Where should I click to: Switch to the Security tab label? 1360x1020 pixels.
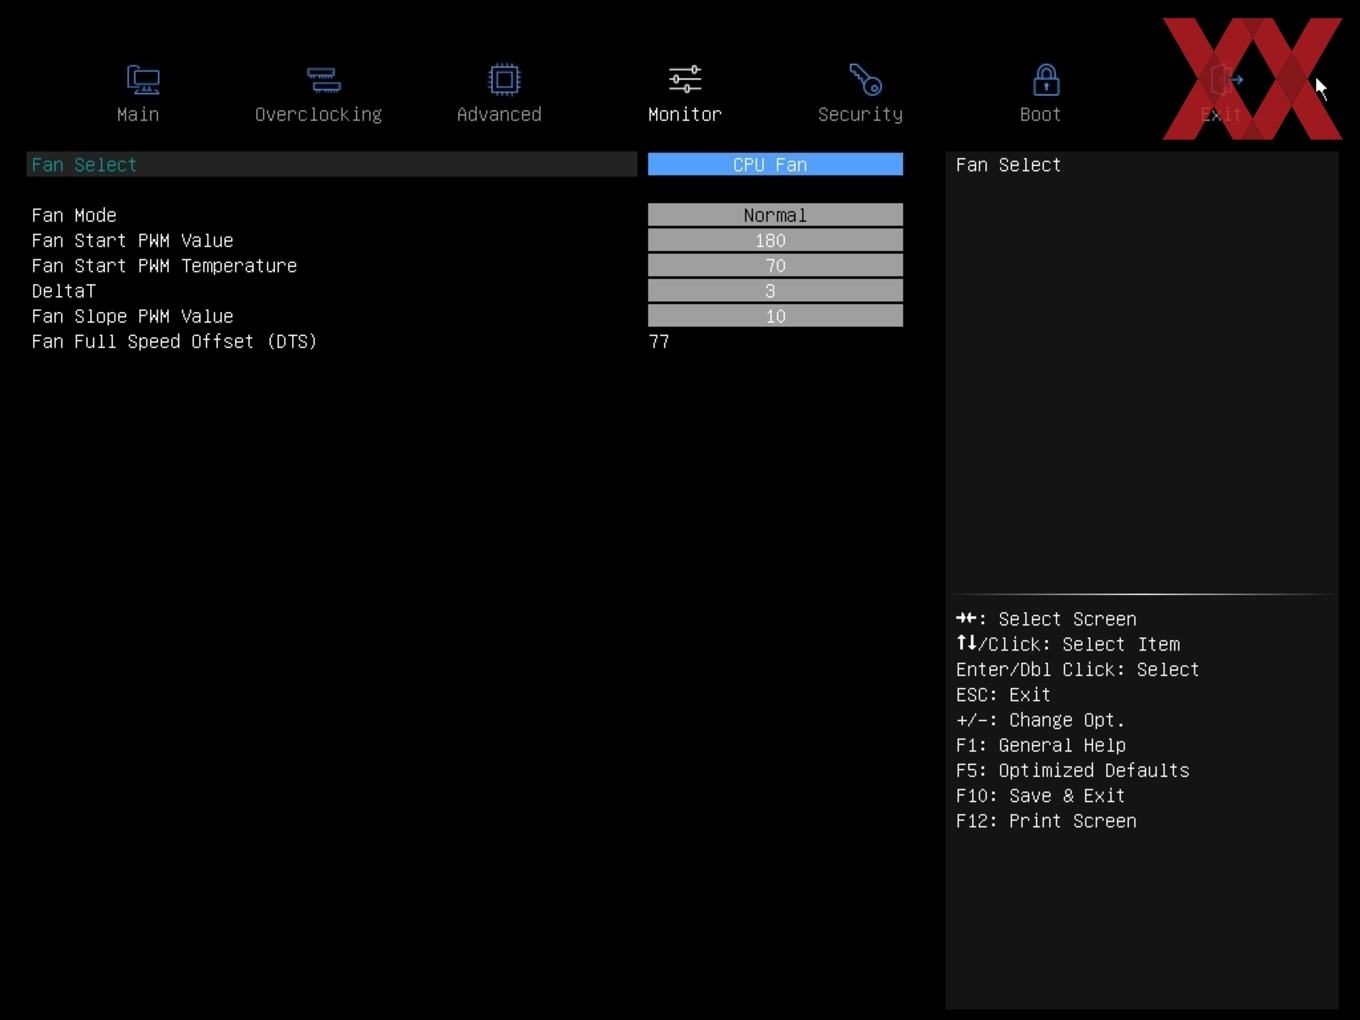860,114
